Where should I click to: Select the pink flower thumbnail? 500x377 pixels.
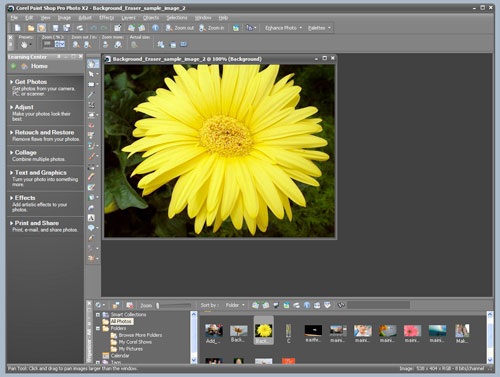(x=412, y=331)
